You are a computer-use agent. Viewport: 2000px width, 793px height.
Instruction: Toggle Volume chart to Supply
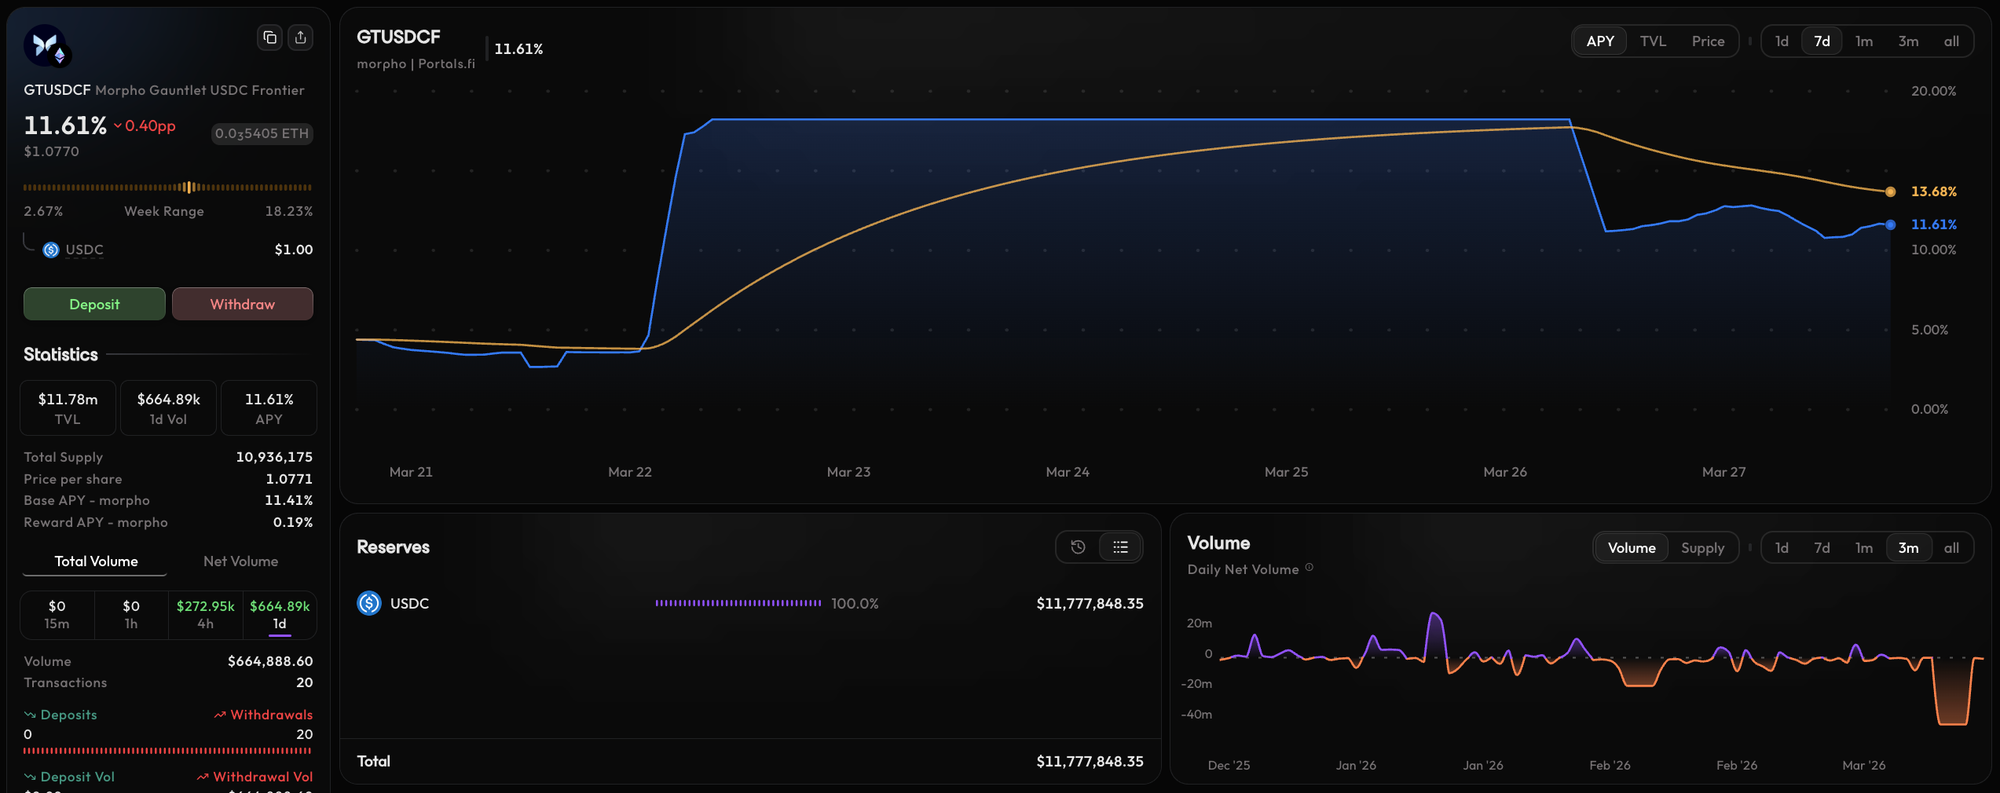point(1702,548)
